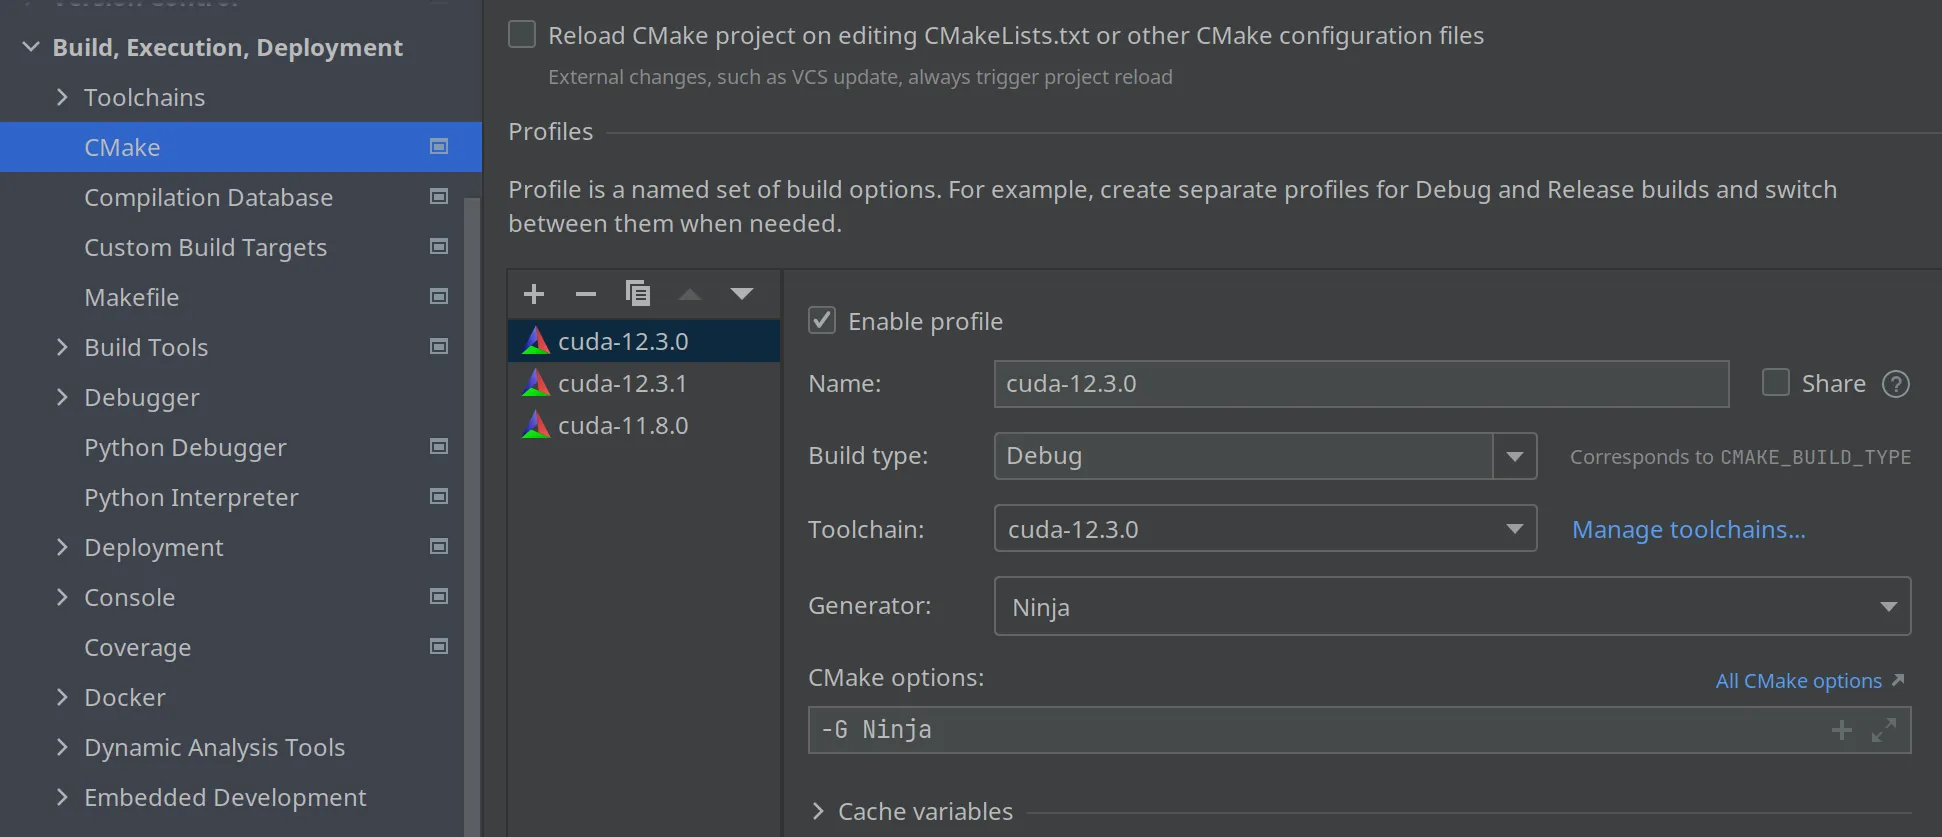1942x837 pixels.
Task: Click project-level icon next to Python Interpreter
Action: pos(439,497)
